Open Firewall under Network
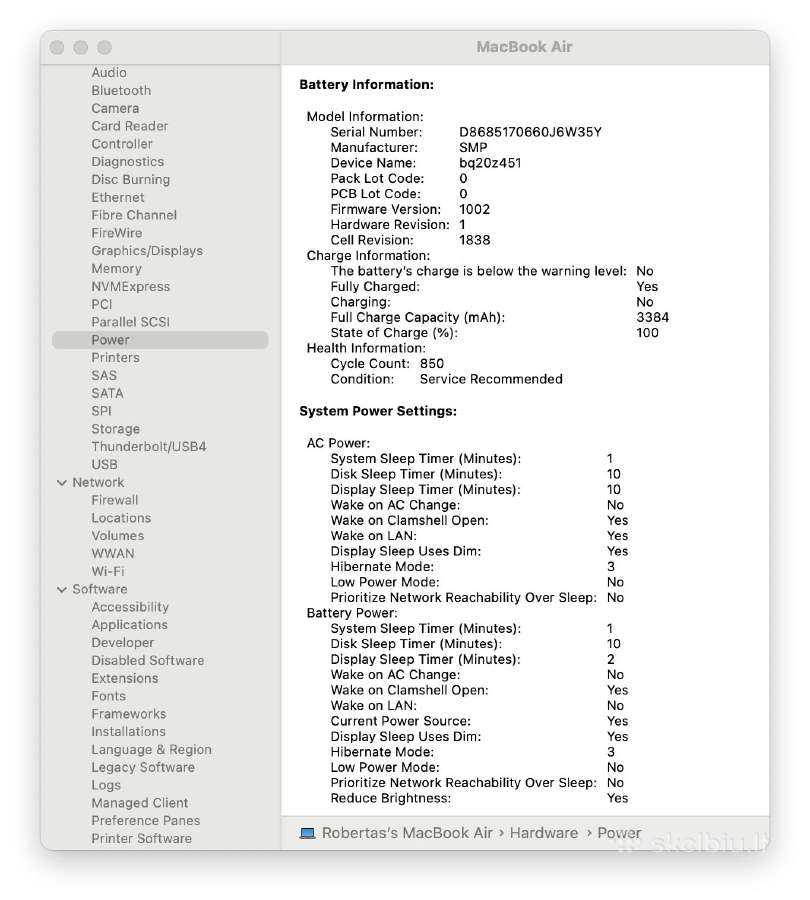The height and width of the screenshot is (900, 810). coord(115,501)
